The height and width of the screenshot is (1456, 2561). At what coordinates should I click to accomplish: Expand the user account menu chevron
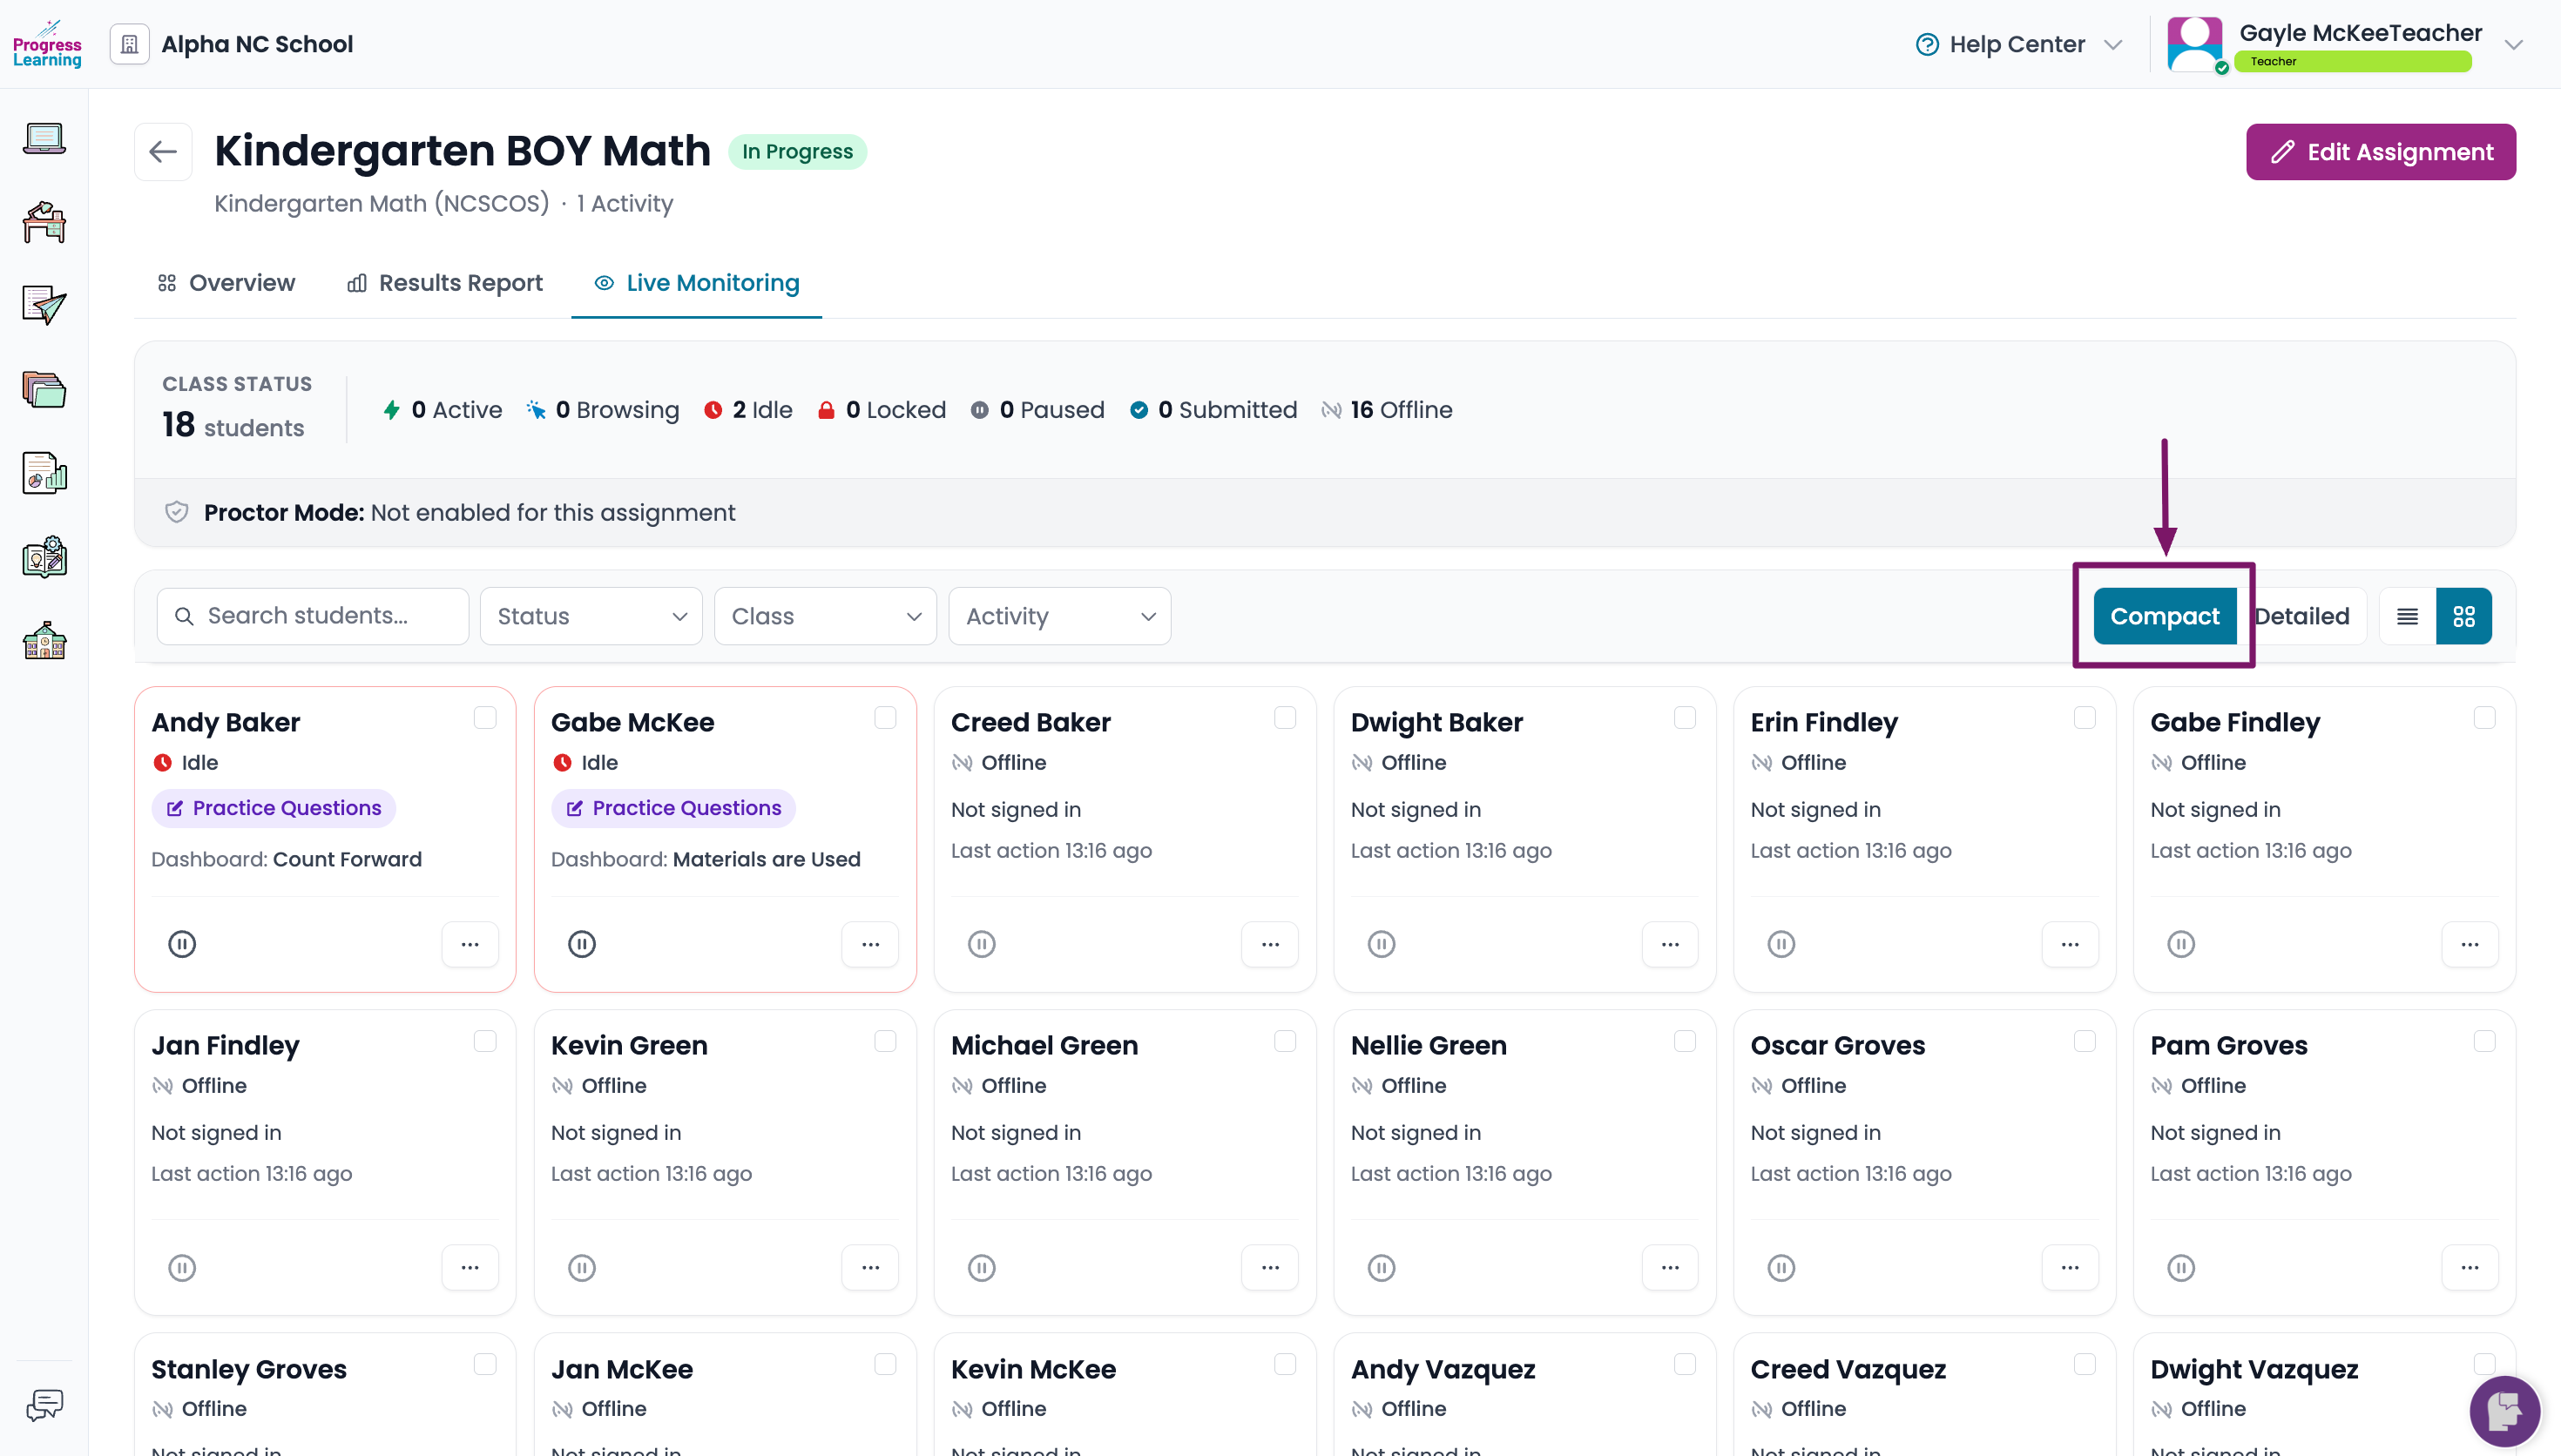pyautogui.click(x=2513, y=45)
